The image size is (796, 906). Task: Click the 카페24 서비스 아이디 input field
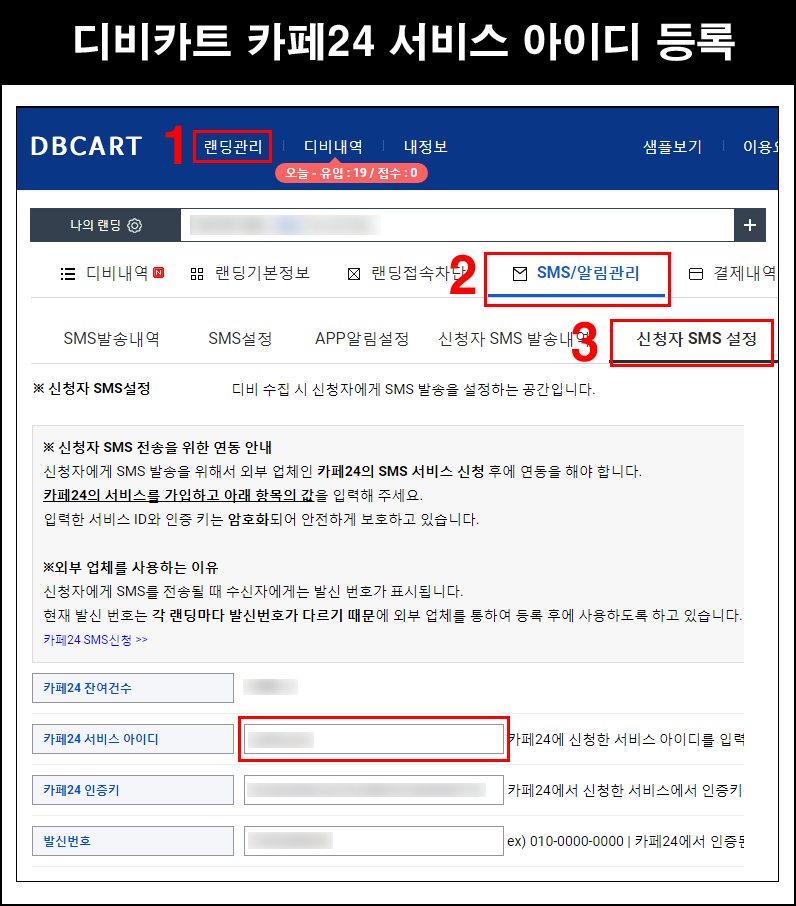point(373,740)
